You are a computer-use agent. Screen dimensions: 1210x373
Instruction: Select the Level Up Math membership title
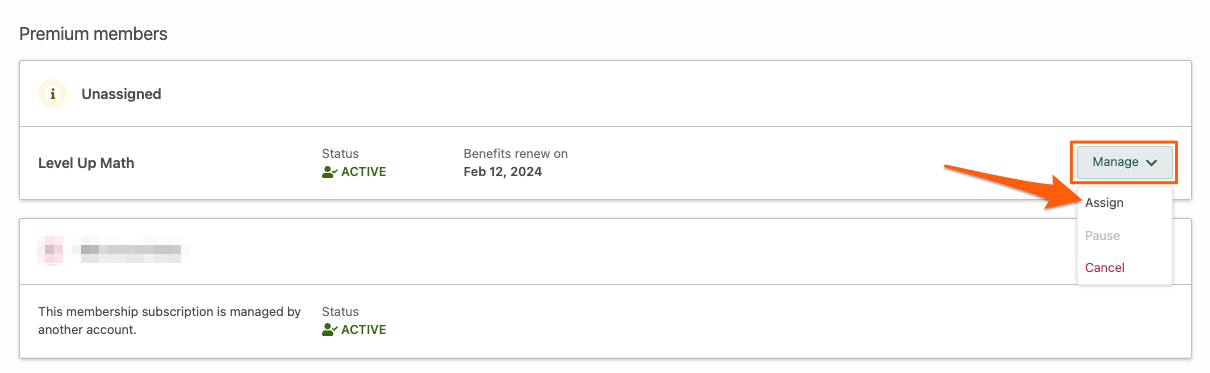[x=86, y=163]
